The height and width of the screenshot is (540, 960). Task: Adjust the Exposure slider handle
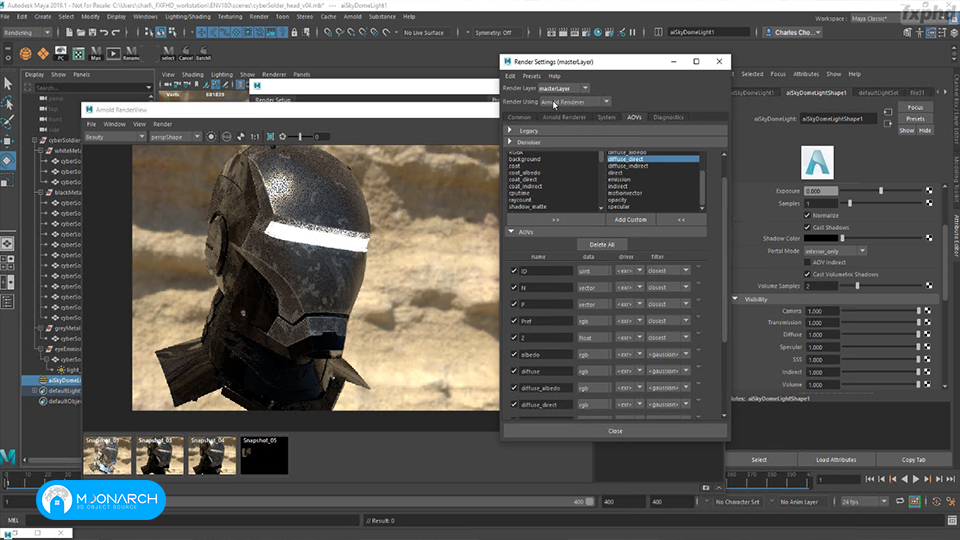[x=881, y=191]
